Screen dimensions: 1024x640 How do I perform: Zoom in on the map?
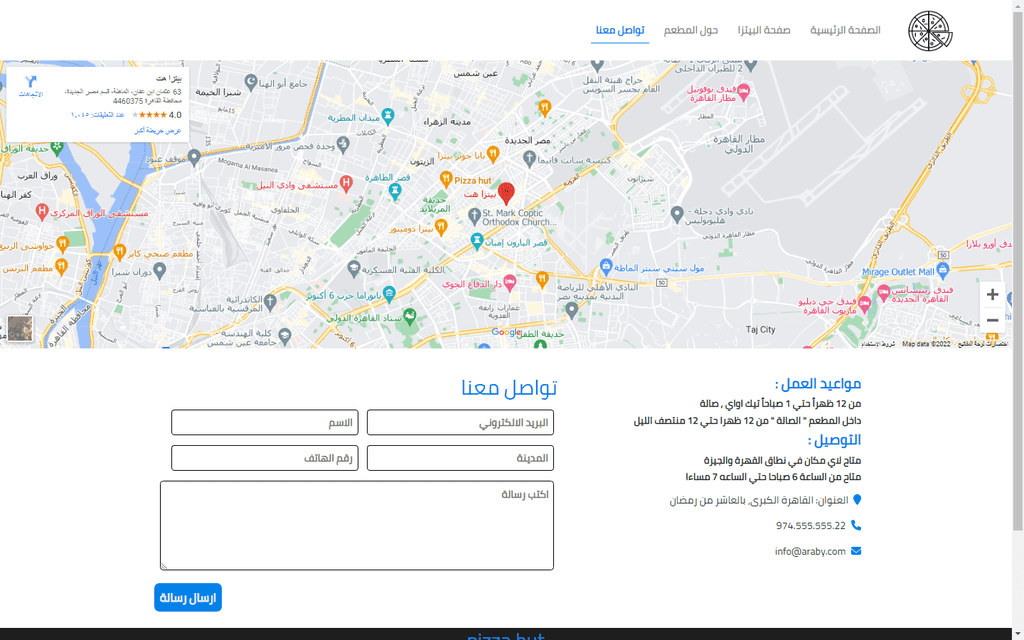tap(992, 295)
